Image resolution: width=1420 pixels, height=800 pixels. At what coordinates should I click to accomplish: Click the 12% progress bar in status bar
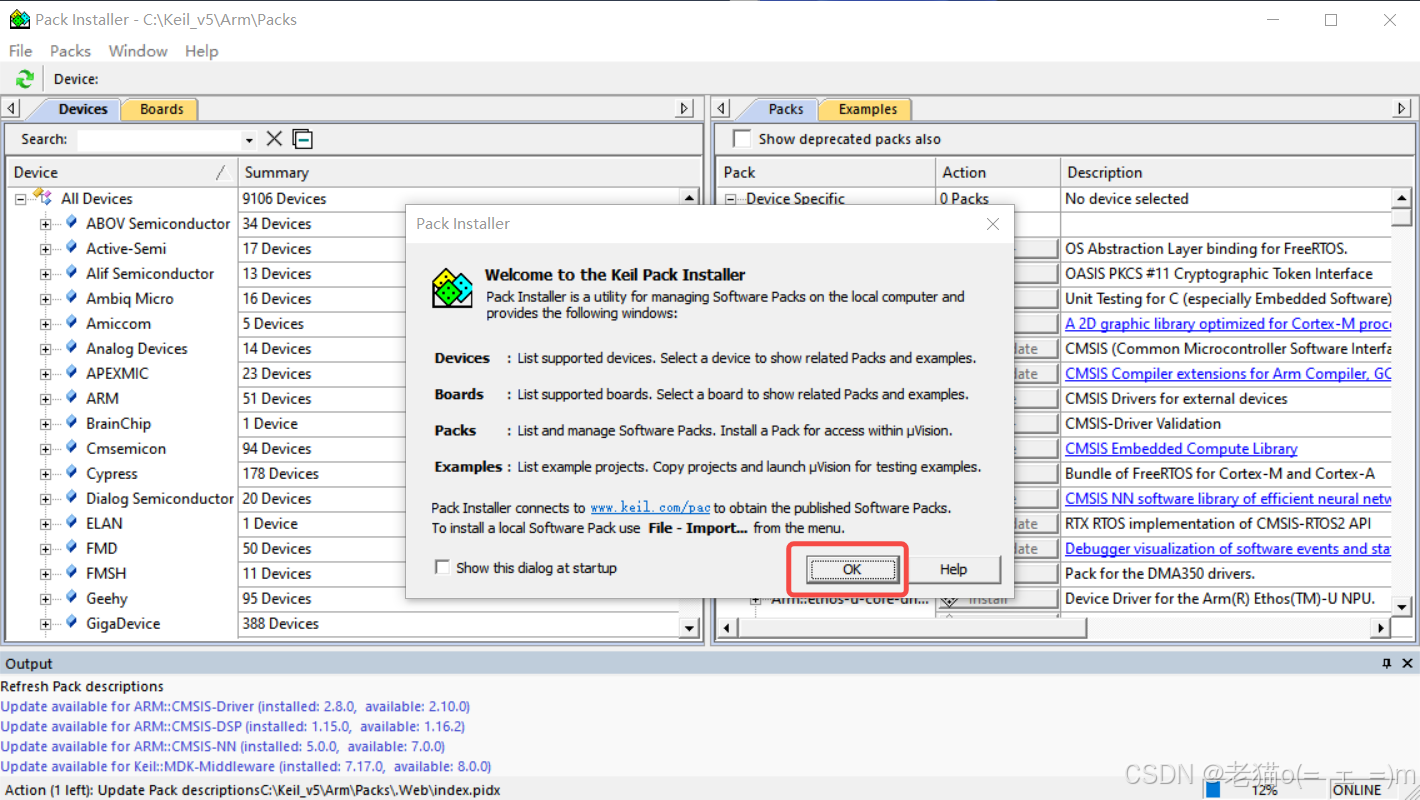1264,789
